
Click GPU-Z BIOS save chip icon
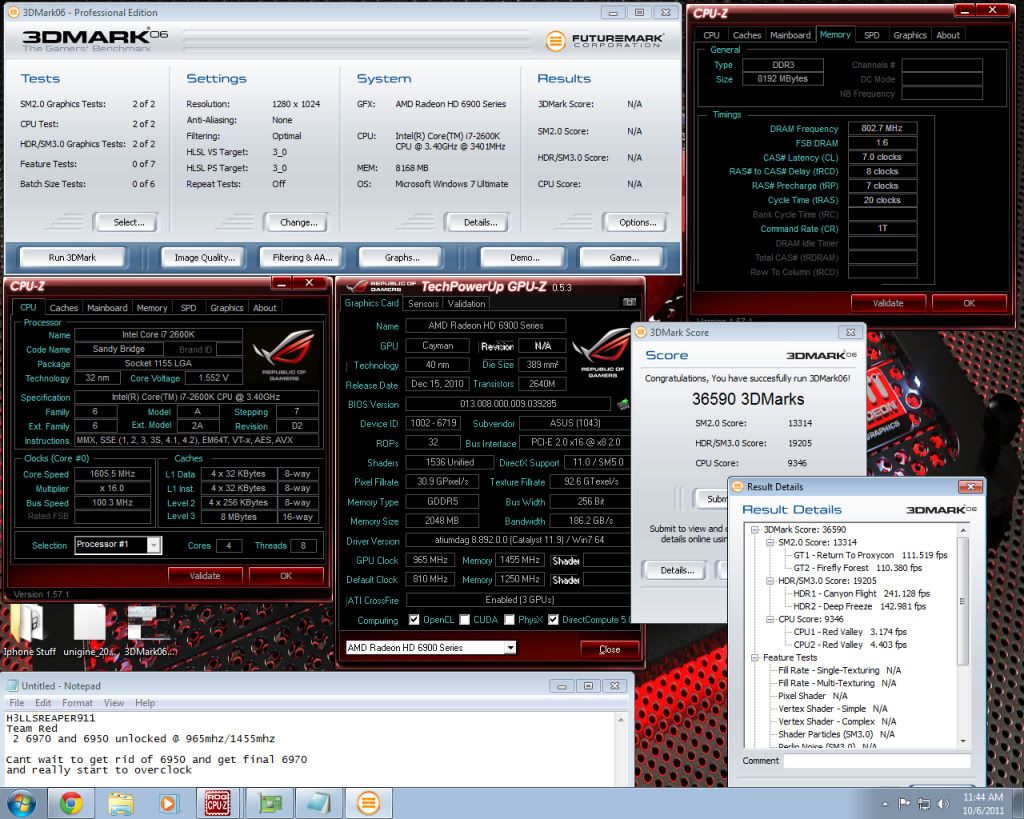pyautogui.click(x=624, y=404)
